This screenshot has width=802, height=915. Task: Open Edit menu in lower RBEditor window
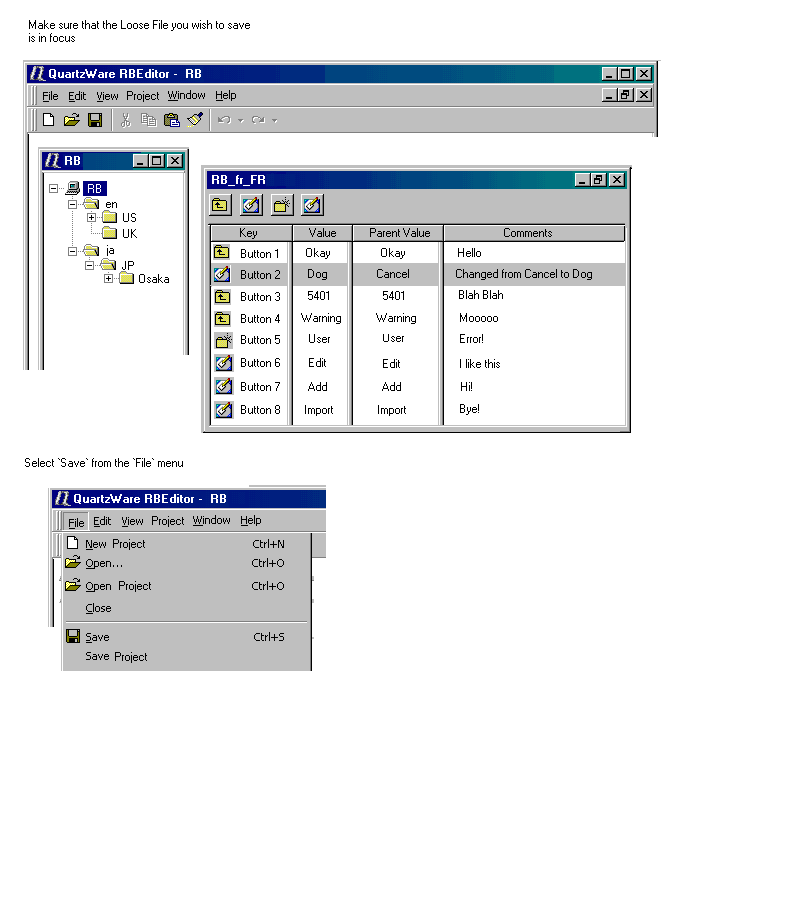click(102, 521)
